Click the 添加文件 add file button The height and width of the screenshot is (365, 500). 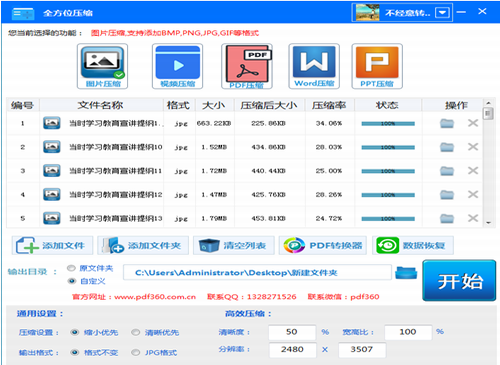pos(53,246)
